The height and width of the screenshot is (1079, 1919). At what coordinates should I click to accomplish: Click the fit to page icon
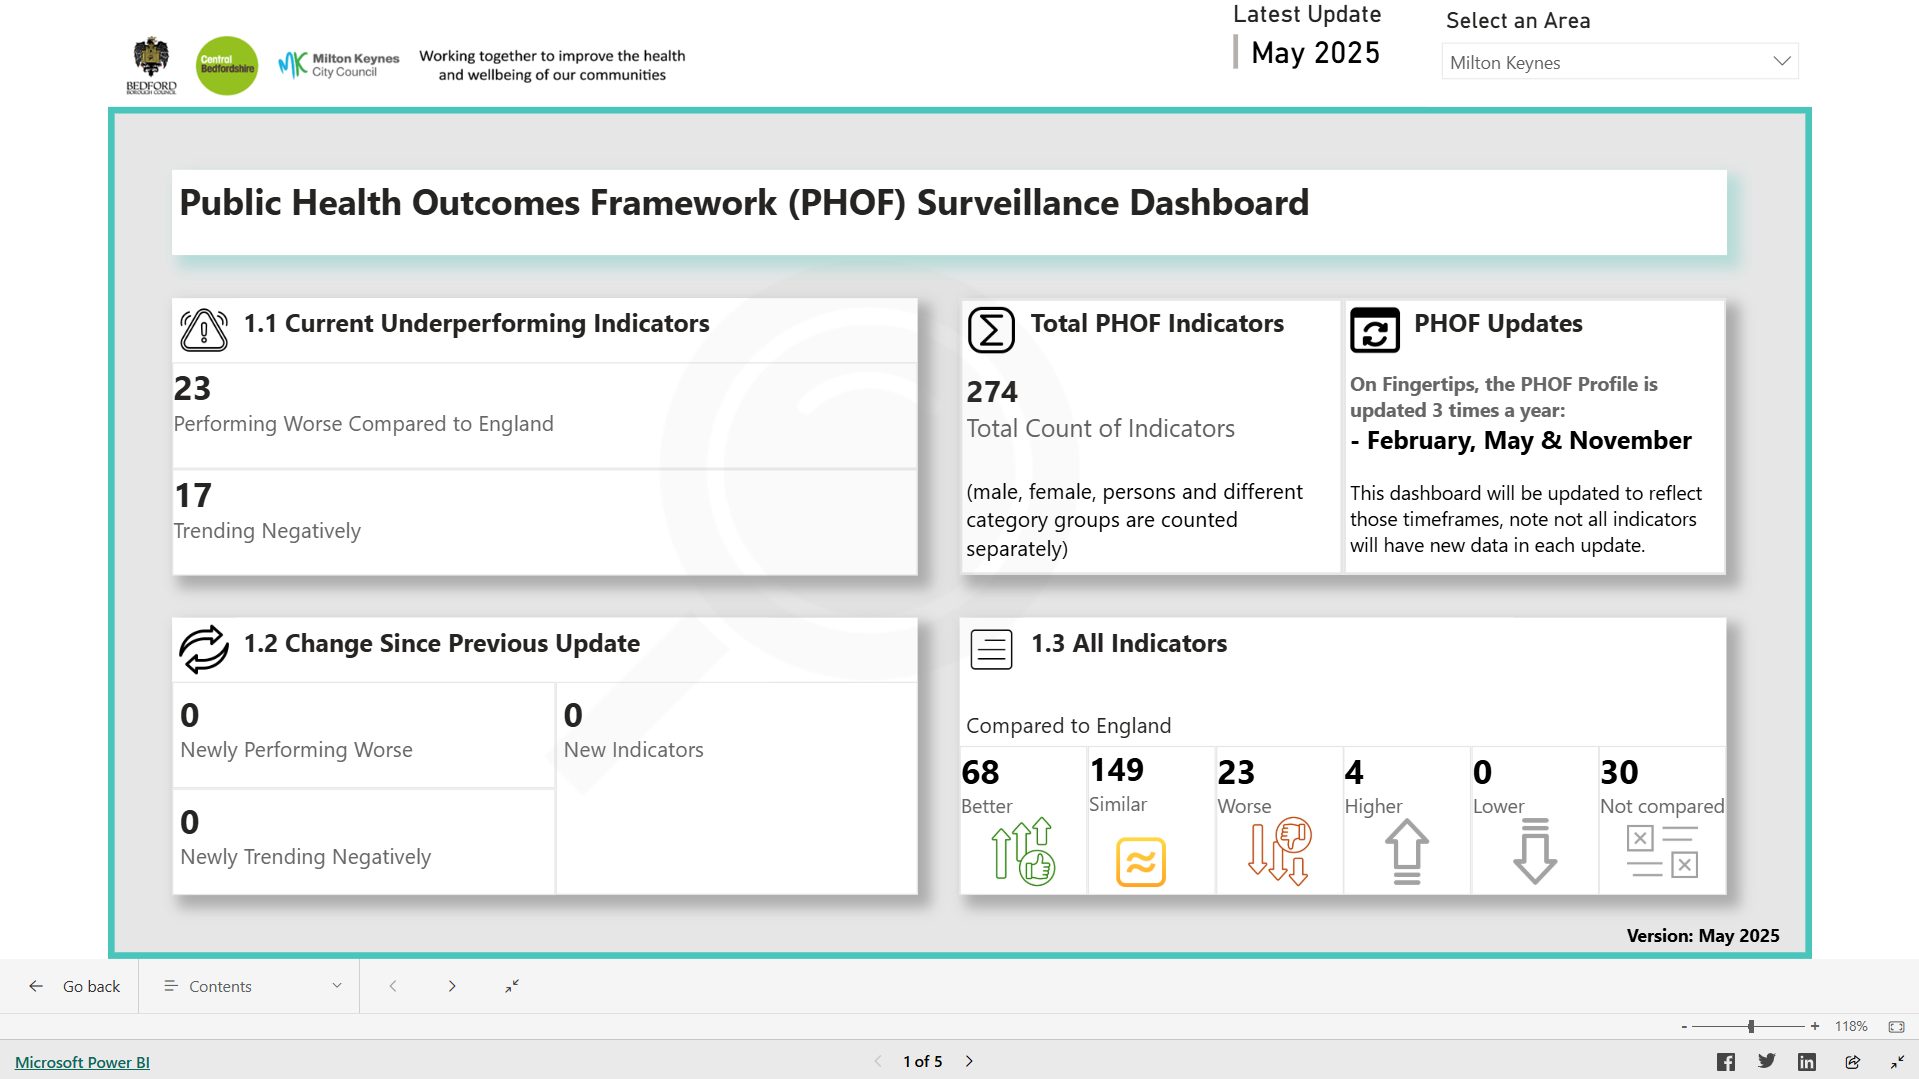pyautogui.click(x=1896, y=1027)
